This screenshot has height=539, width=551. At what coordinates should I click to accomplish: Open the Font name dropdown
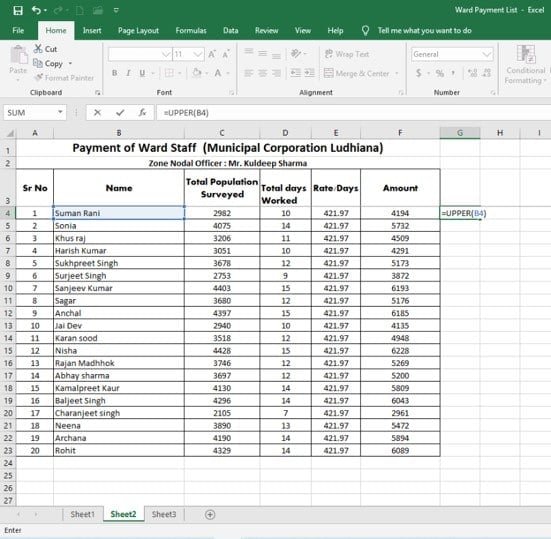[166, 54]
